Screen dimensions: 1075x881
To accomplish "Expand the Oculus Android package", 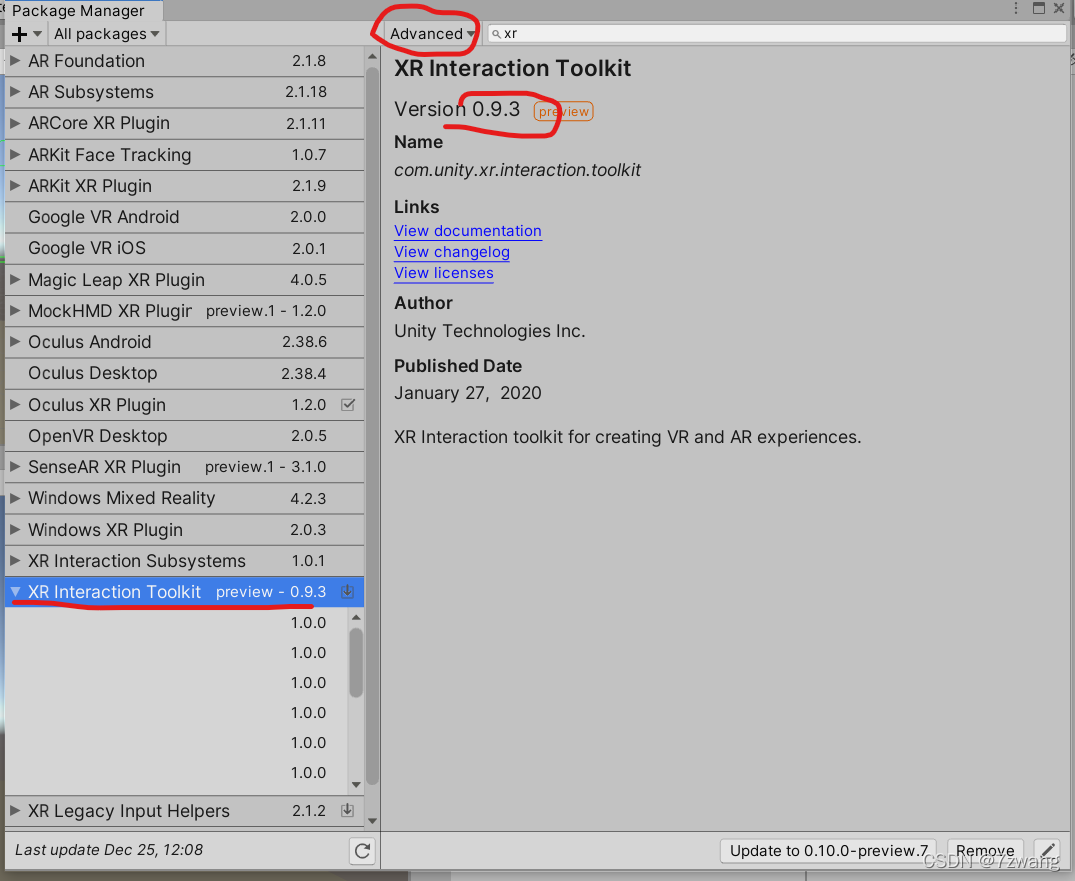I will (x=14, y=341).
